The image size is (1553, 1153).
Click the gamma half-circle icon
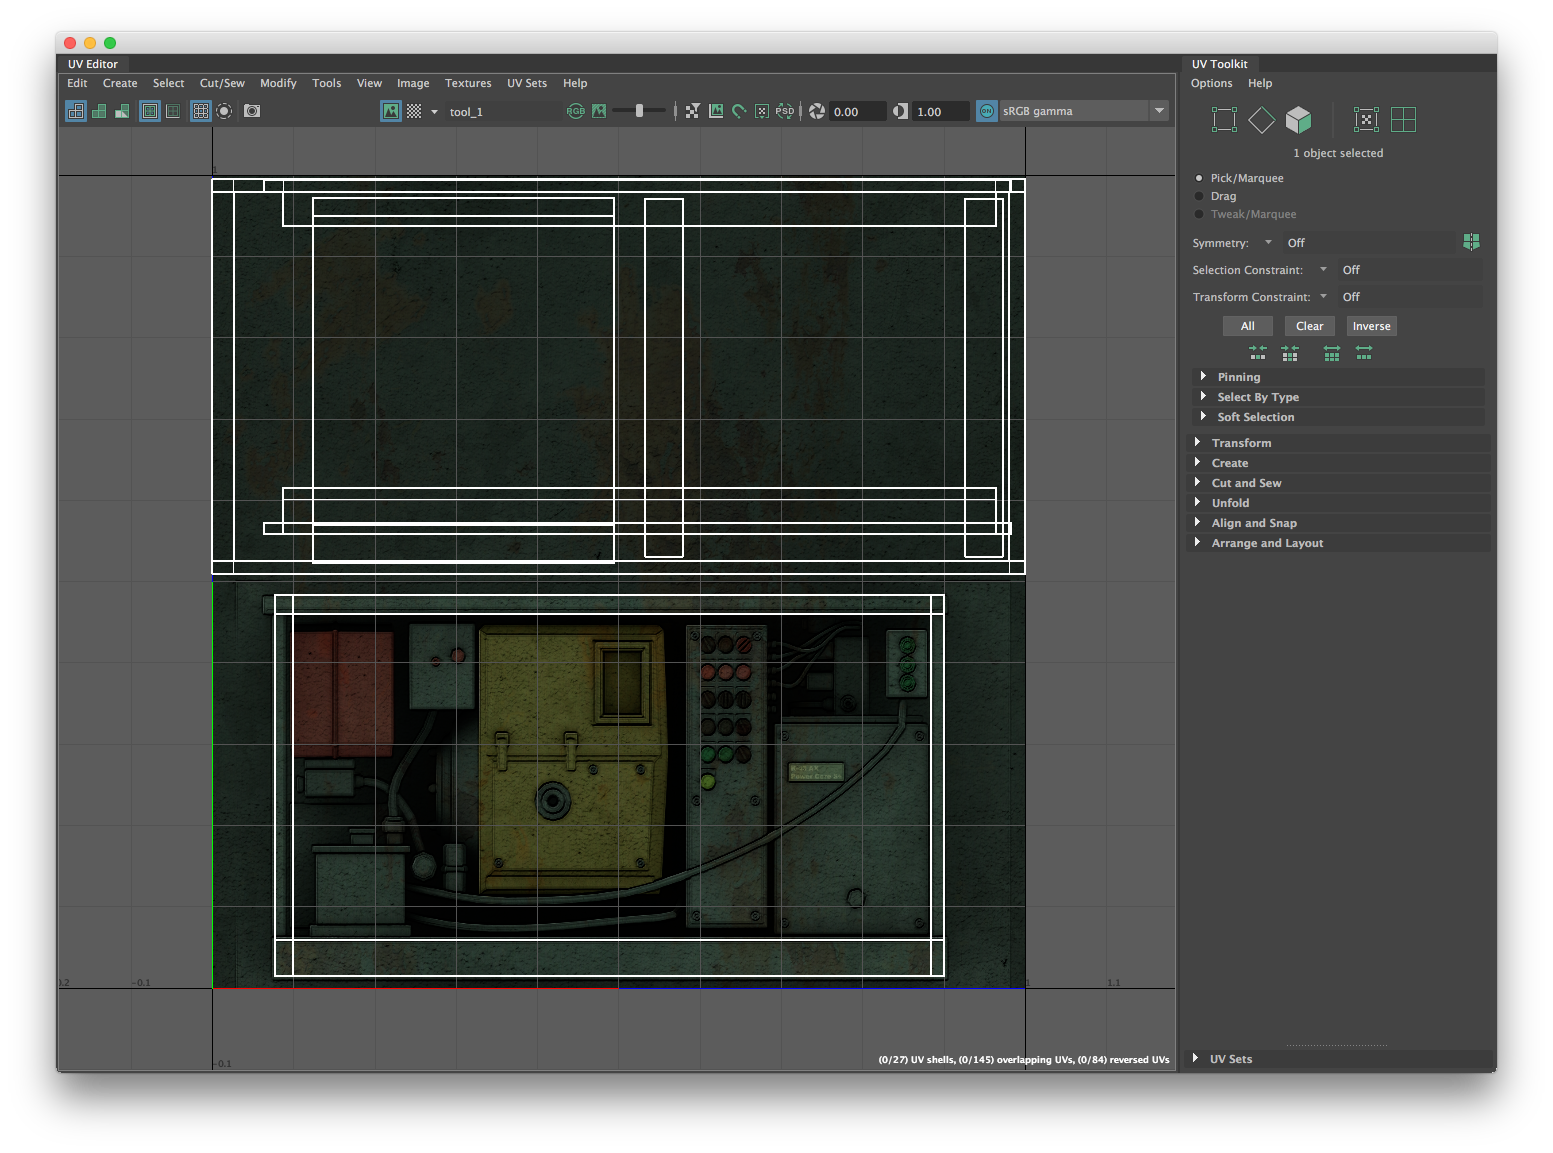pos(900,111)
